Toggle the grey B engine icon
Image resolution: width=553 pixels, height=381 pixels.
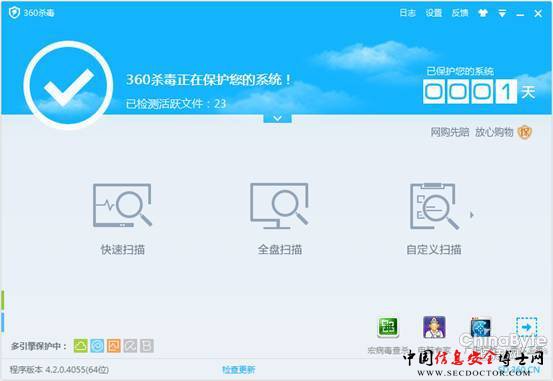[147, 346]
